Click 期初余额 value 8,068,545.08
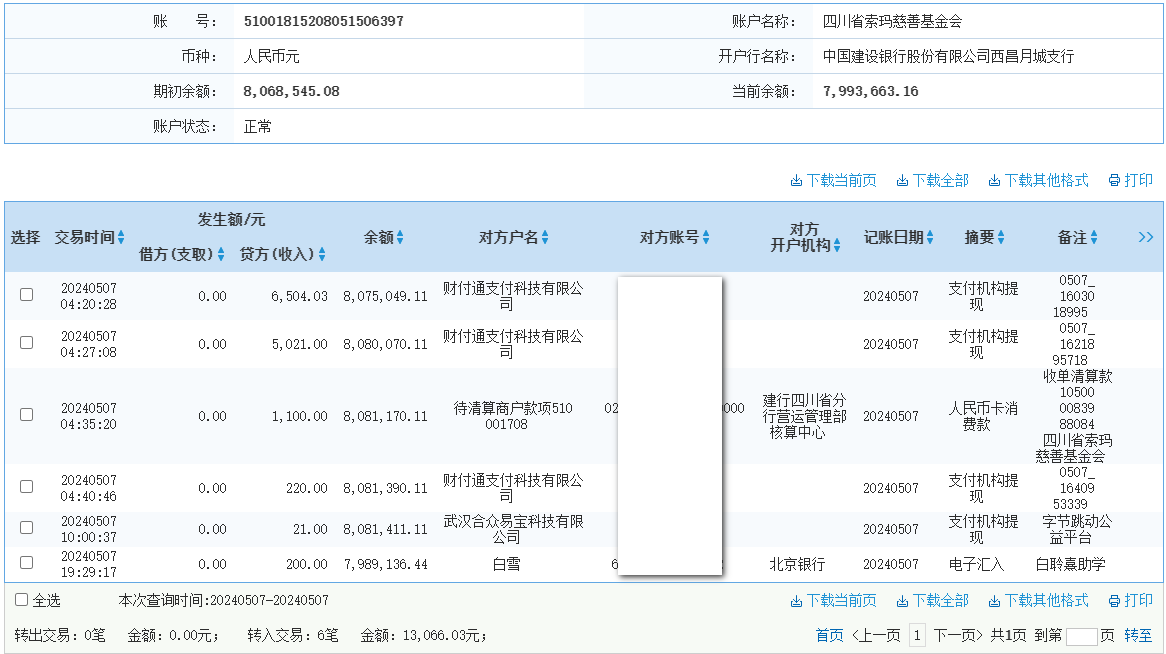 click(291, 92)
